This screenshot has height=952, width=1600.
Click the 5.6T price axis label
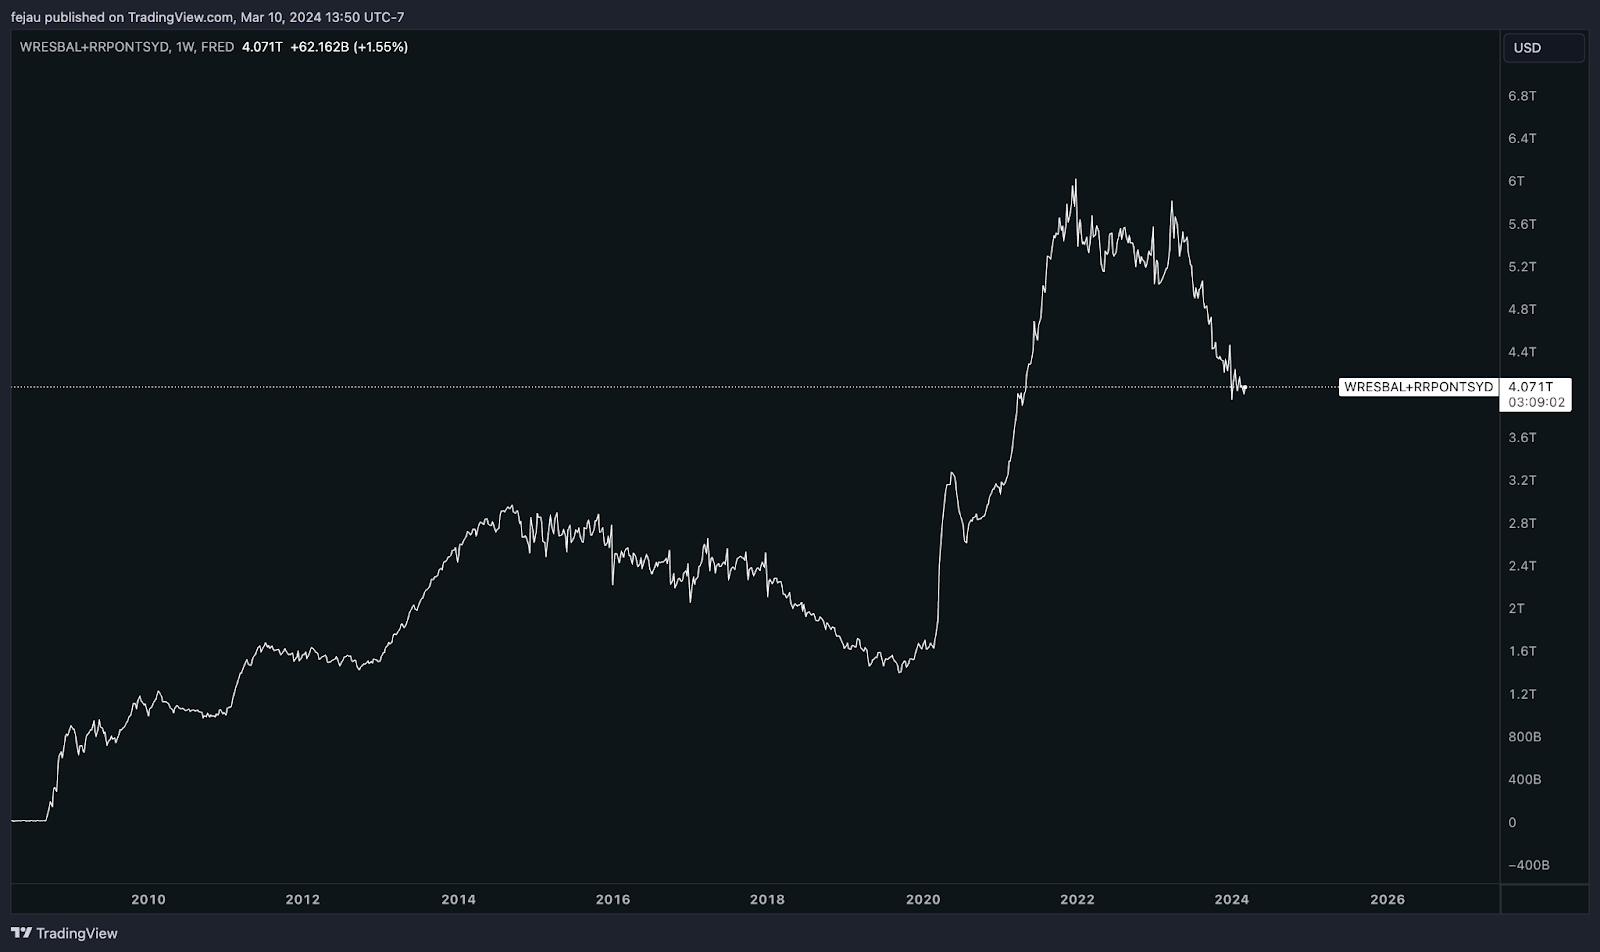pyautogui.click(x=1522, y=224)
